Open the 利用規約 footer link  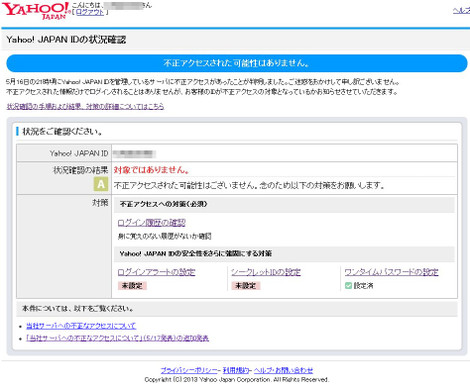(x=236, y=370)
